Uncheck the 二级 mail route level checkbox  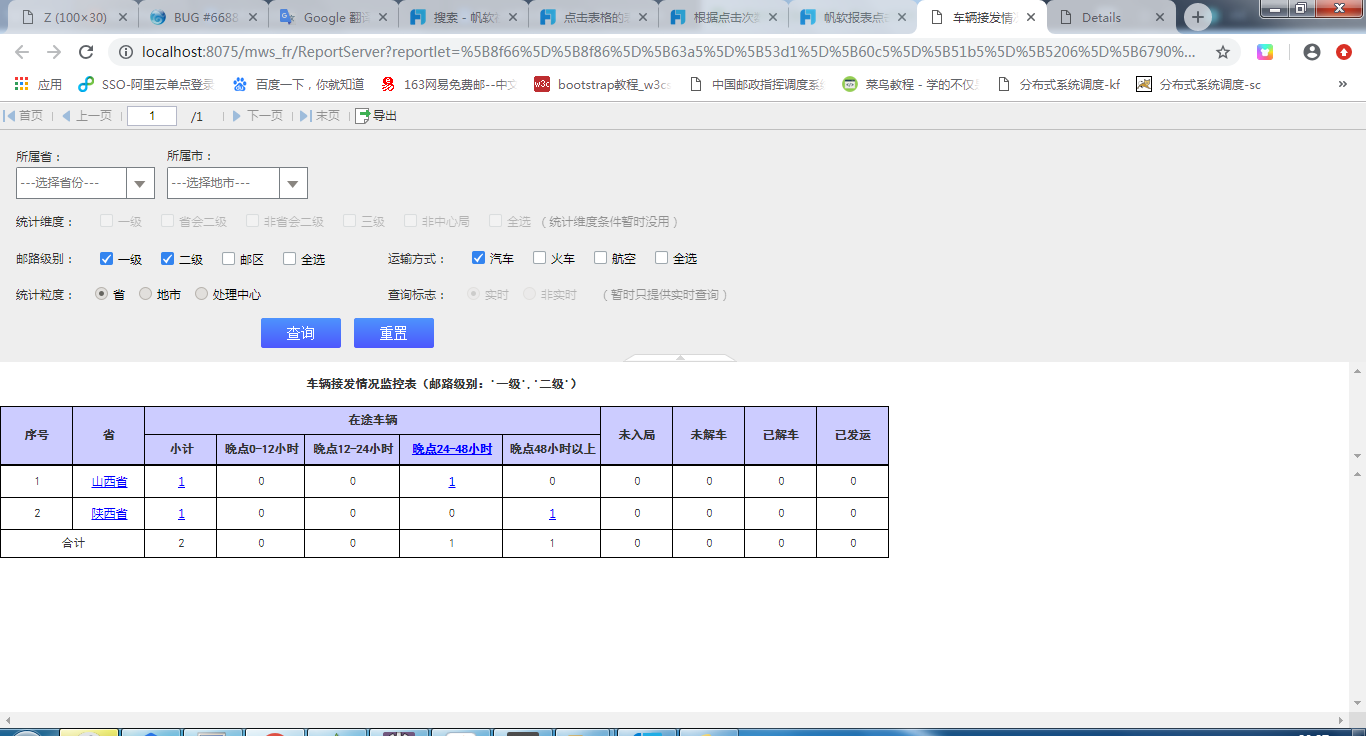168,259
